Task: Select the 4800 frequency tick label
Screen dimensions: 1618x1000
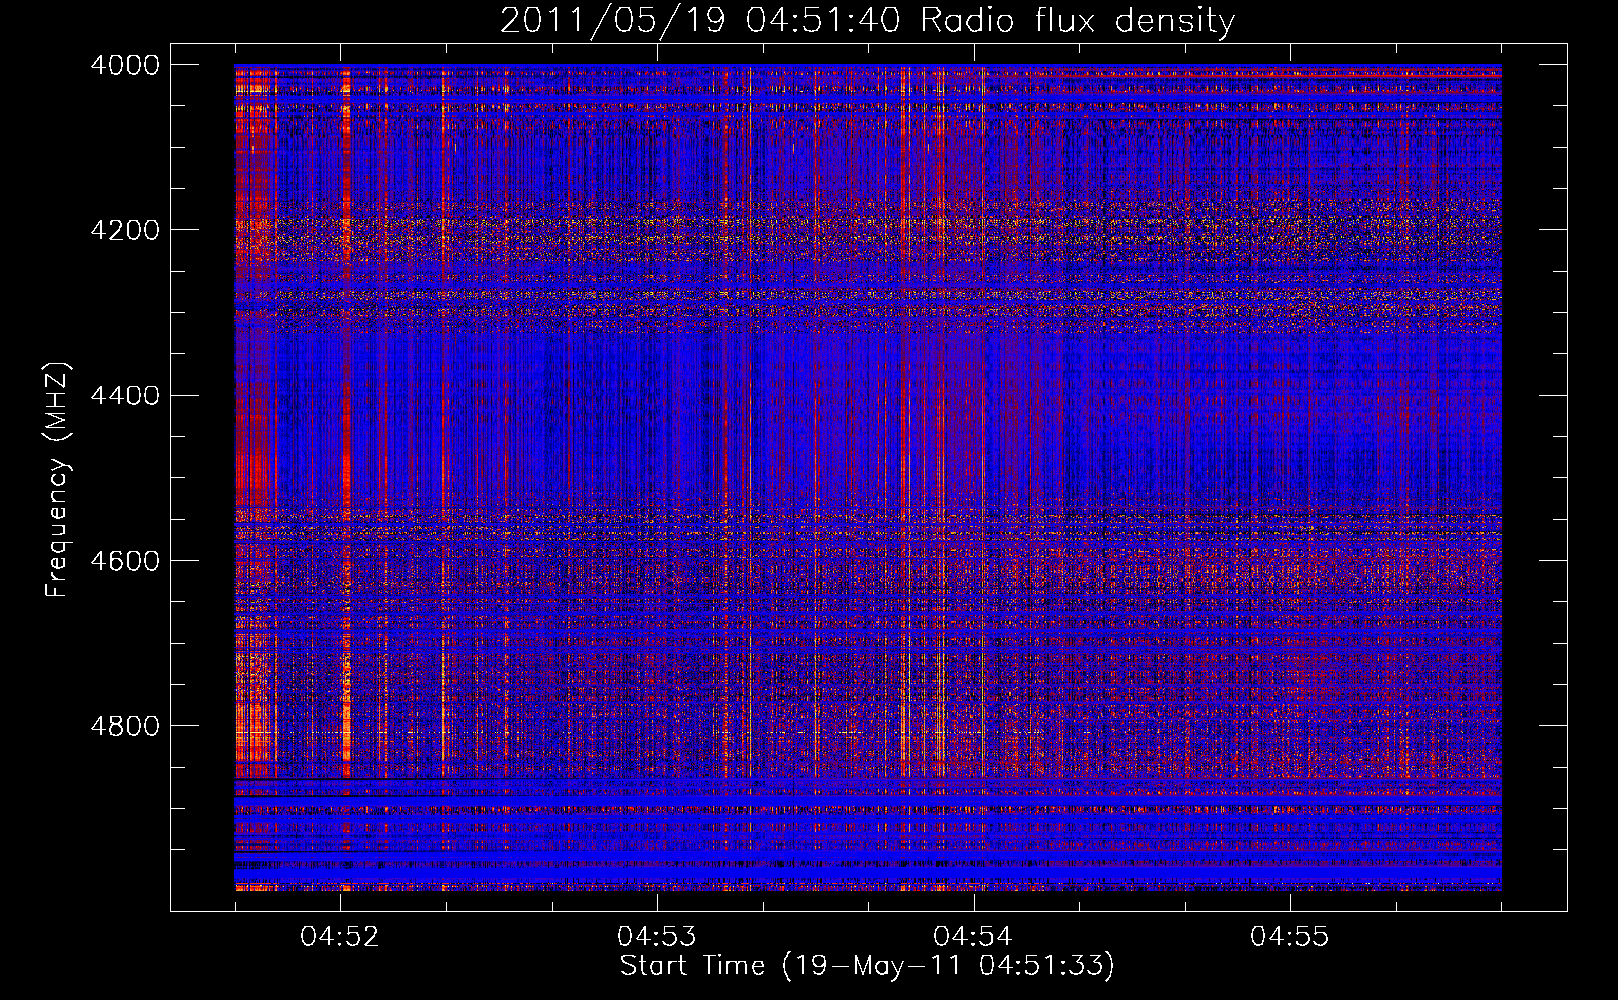Action: [125, 725]
